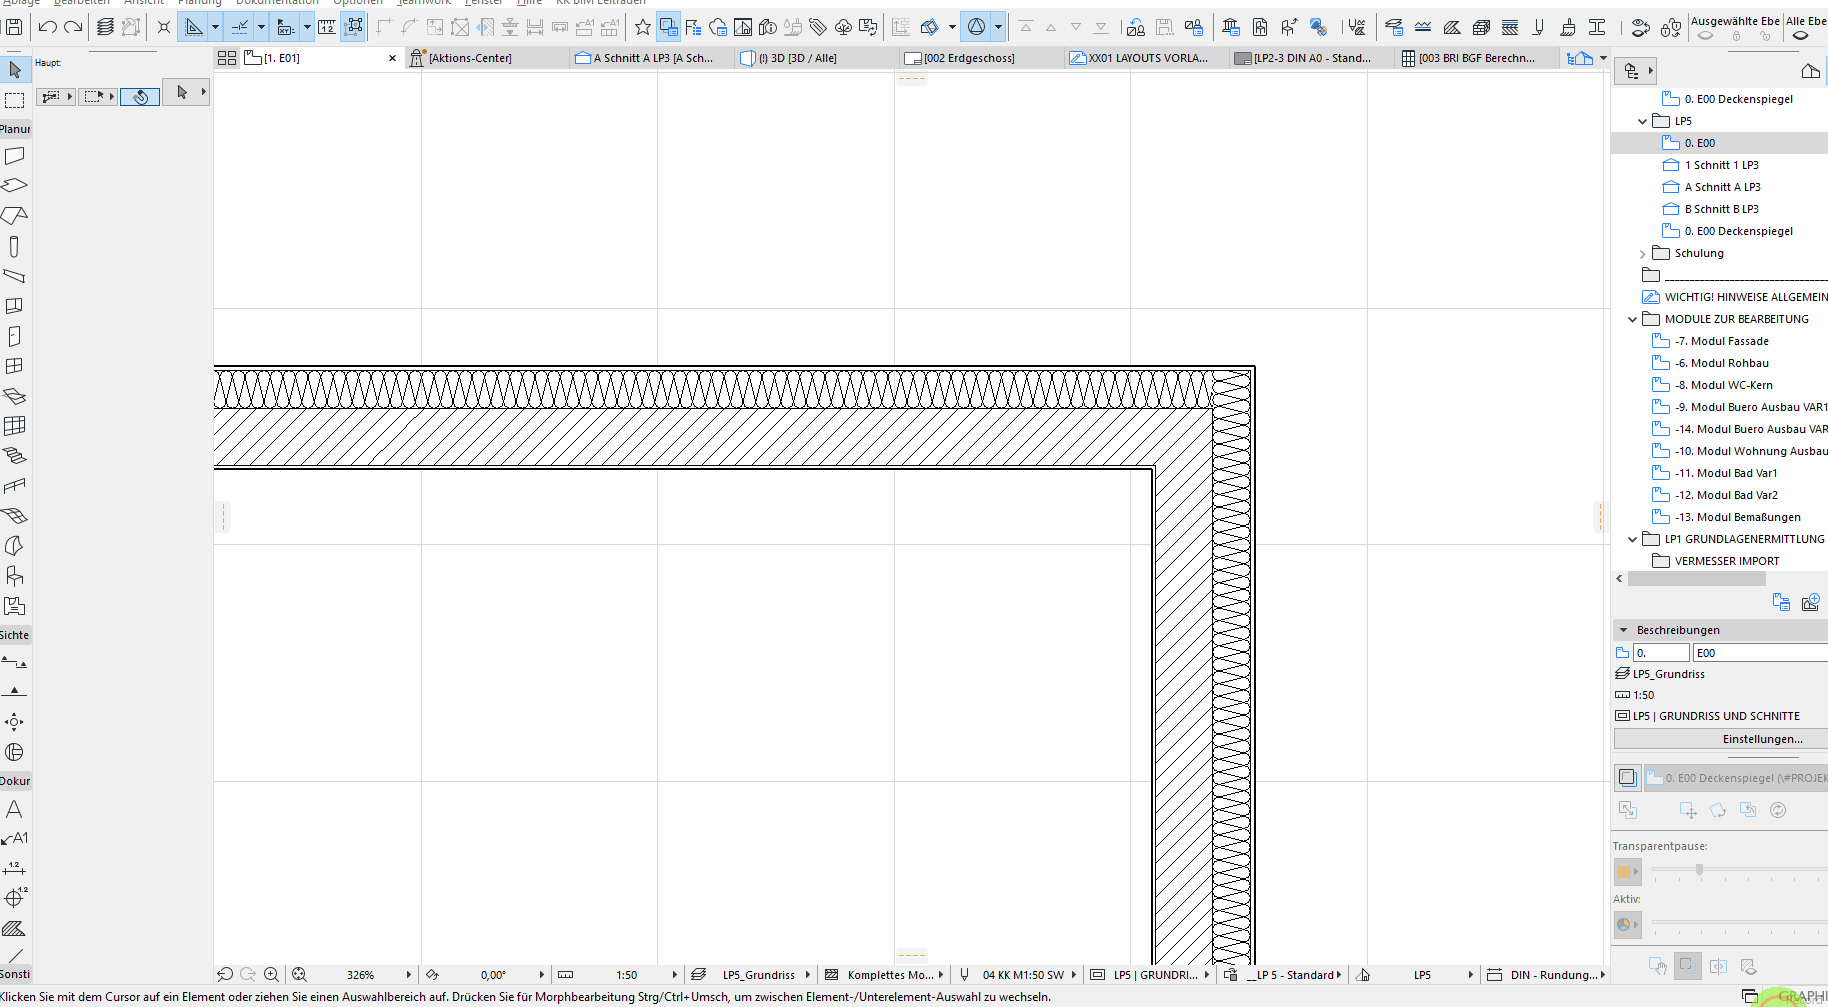The image size is (1828, 1007).
Task: Undo the last action
Action: pos(47,27)
